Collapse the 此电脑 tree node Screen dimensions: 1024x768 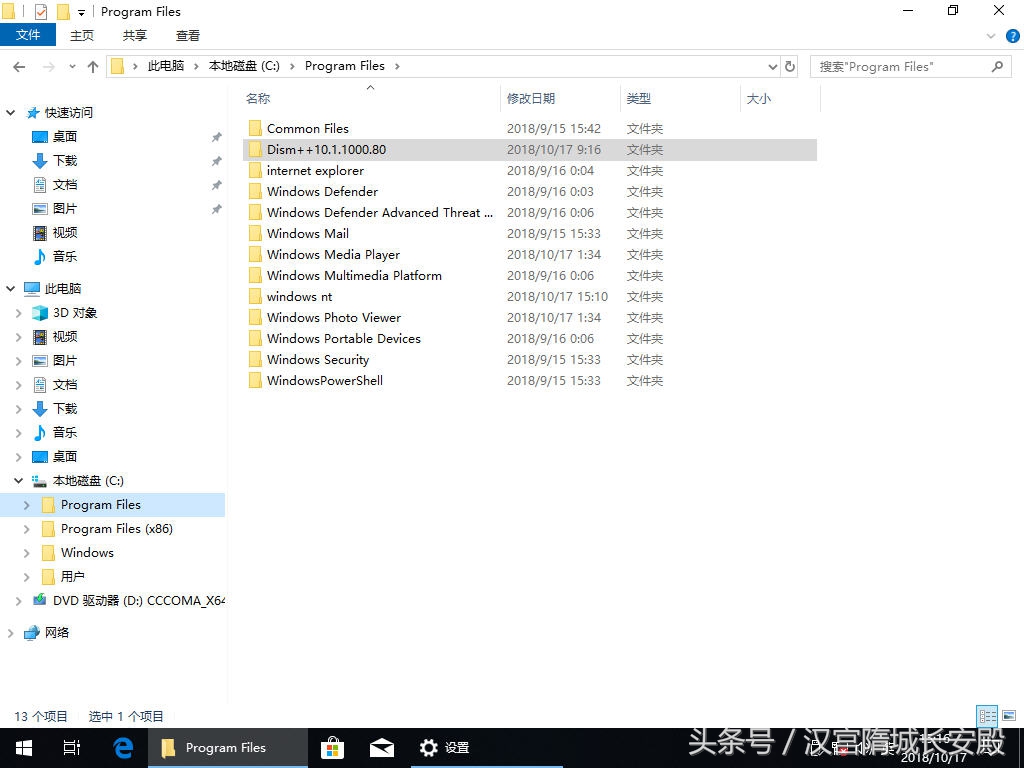[10, 289]
